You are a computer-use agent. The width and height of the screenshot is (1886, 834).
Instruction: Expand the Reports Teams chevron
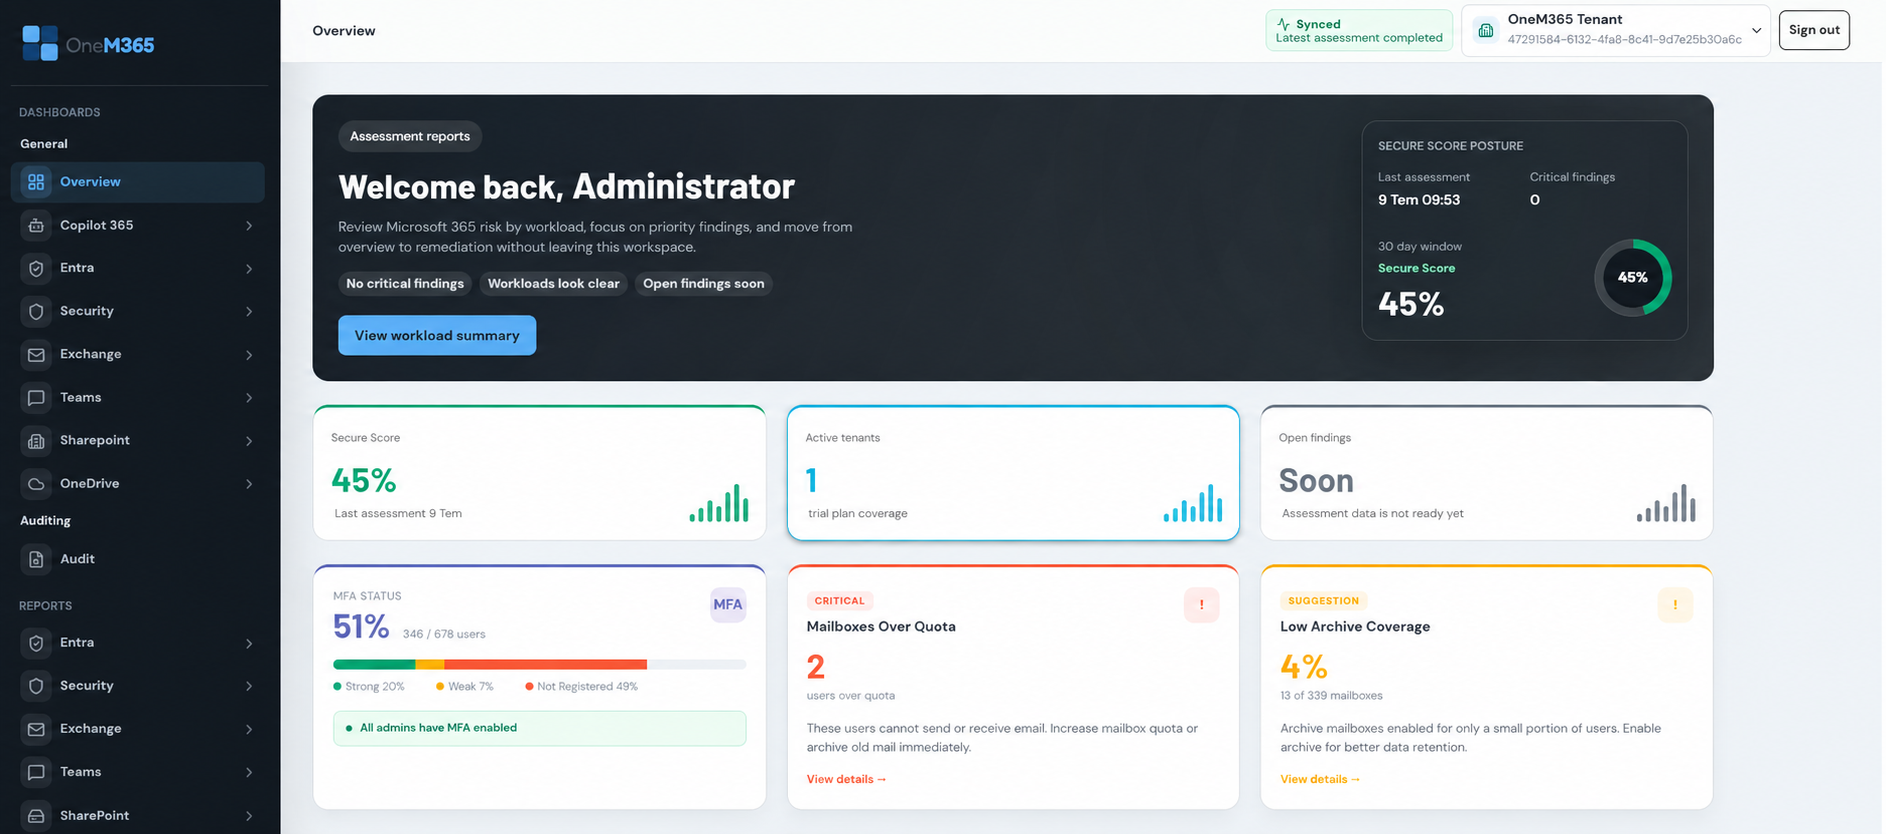(249, 773)
